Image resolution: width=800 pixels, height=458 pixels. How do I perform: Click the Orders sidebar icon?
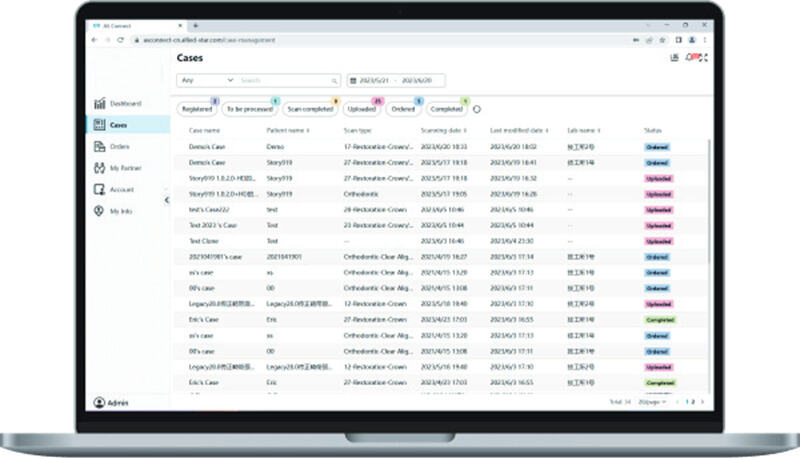click(x=100, y=147)
